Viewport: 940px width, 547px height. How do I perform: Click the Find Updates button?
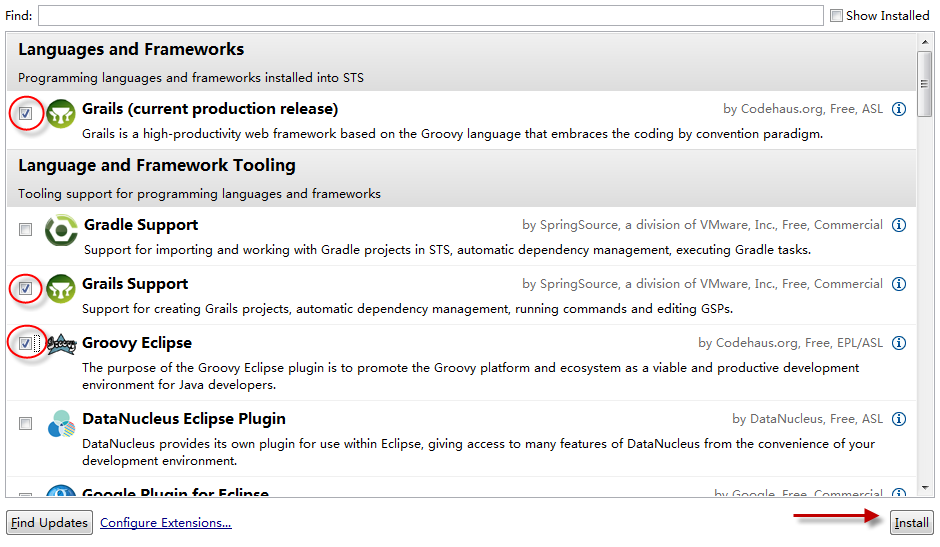tap(50, 523)
